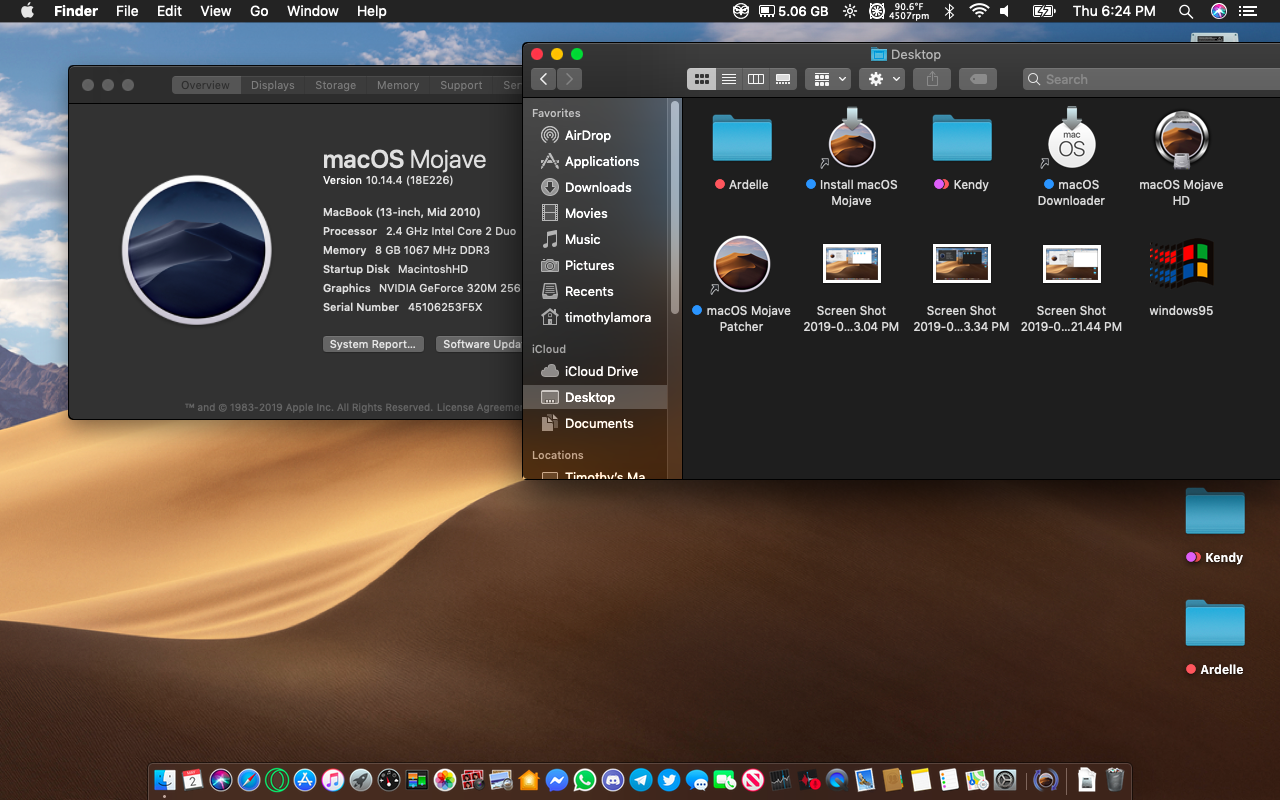Open Spotlight search in menu bar
Viewport: 1280px width, 800px height.
point(1186,11)
